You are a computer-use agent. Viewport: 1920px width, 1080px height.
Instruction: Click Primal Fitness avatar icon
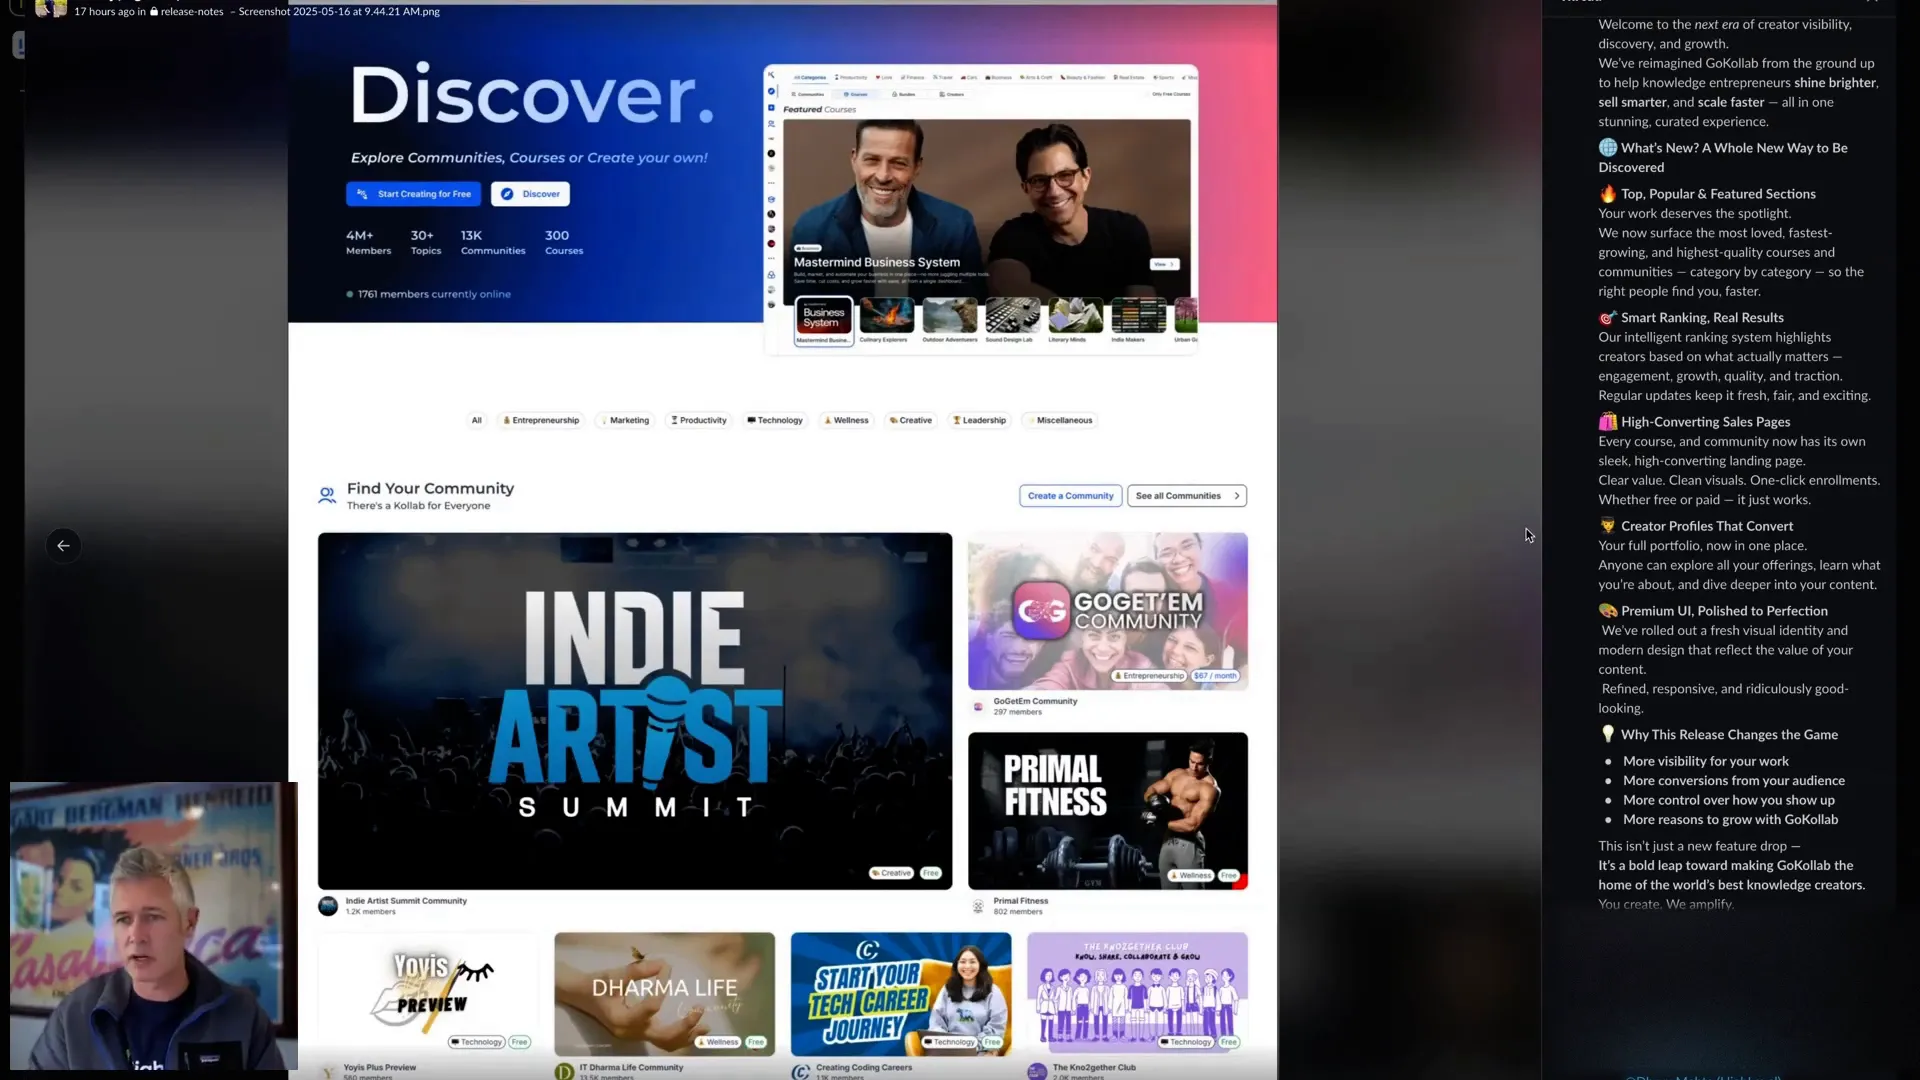[978, 907]
